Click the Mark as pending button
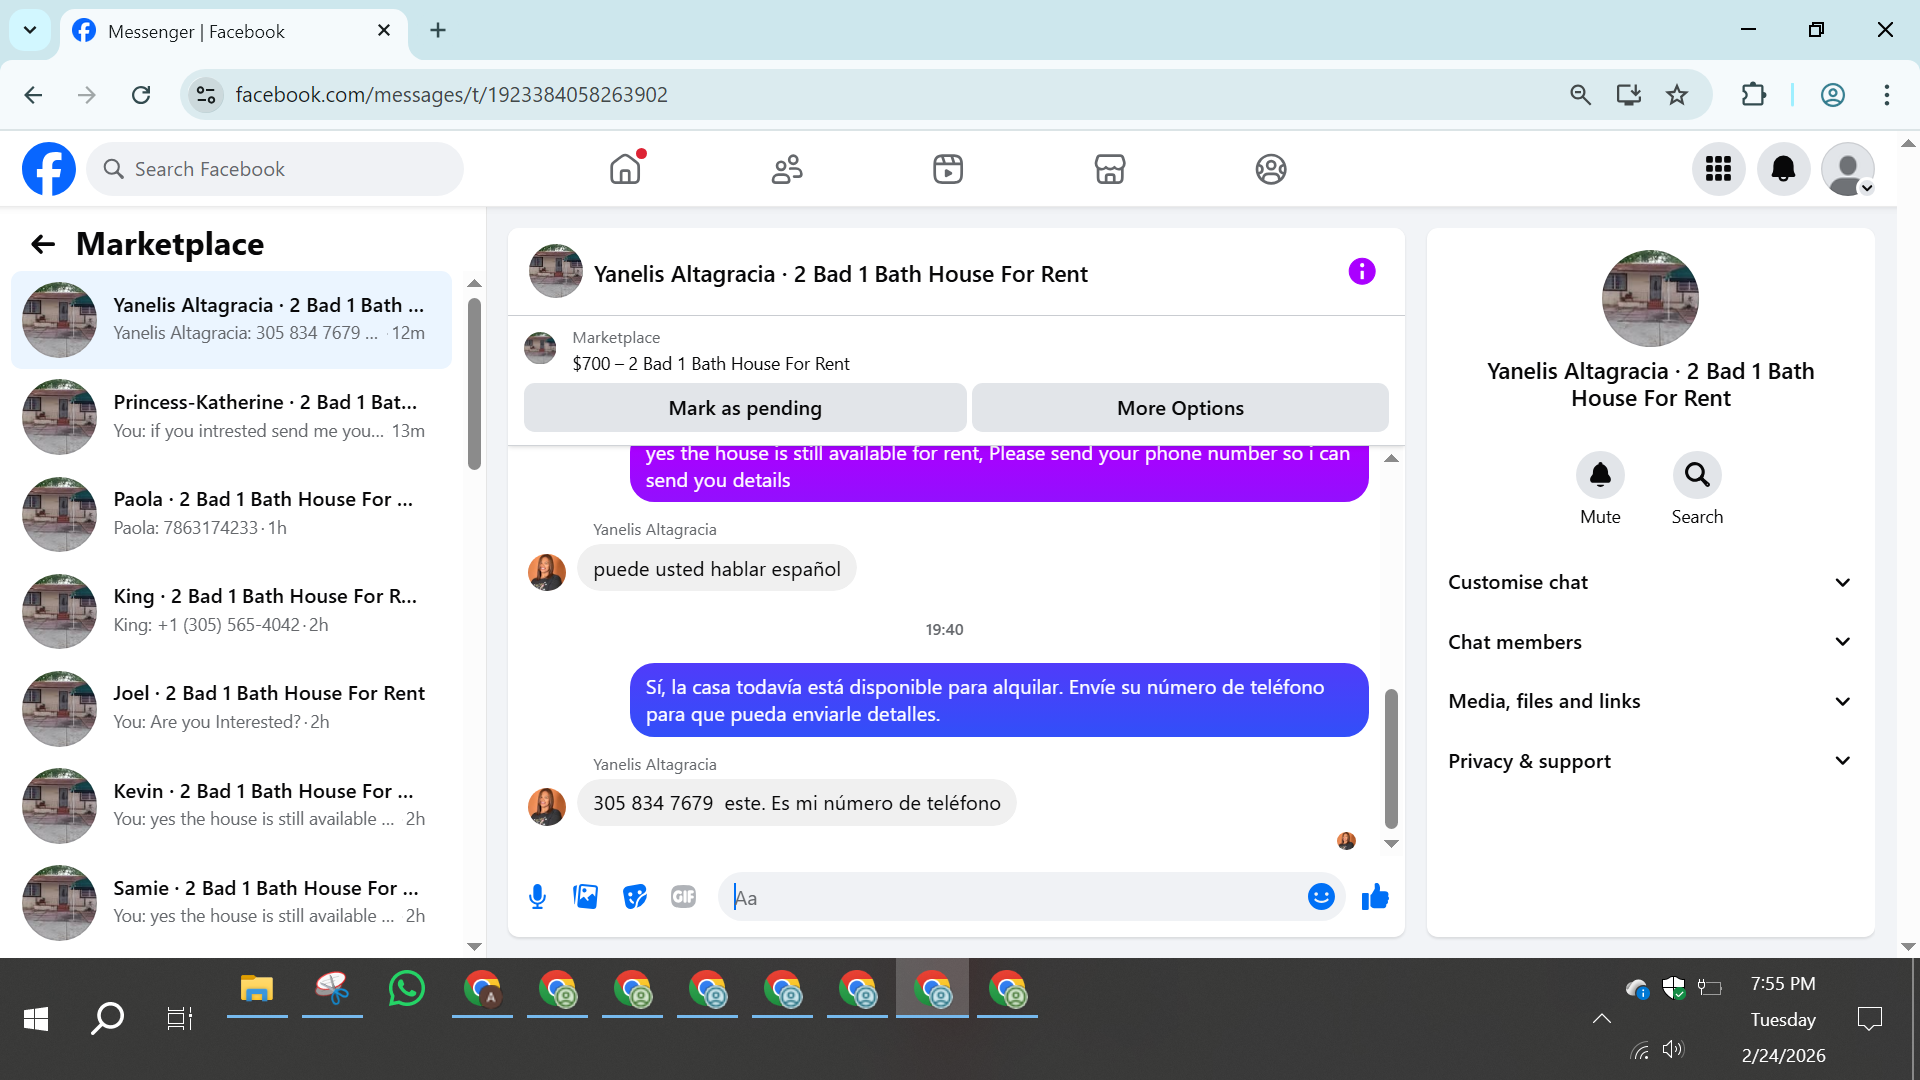This screenshot has width=1920, height=1080. 745,408
